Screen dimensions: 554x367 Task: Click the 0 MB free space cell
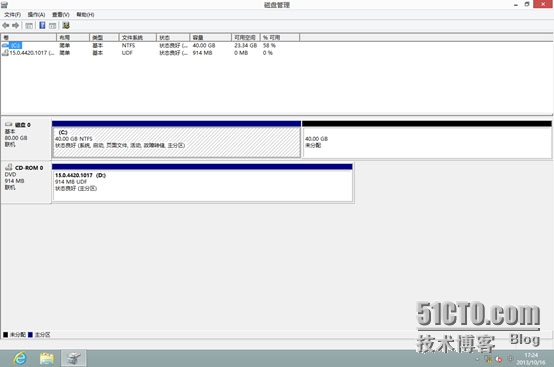click(241, 53)
